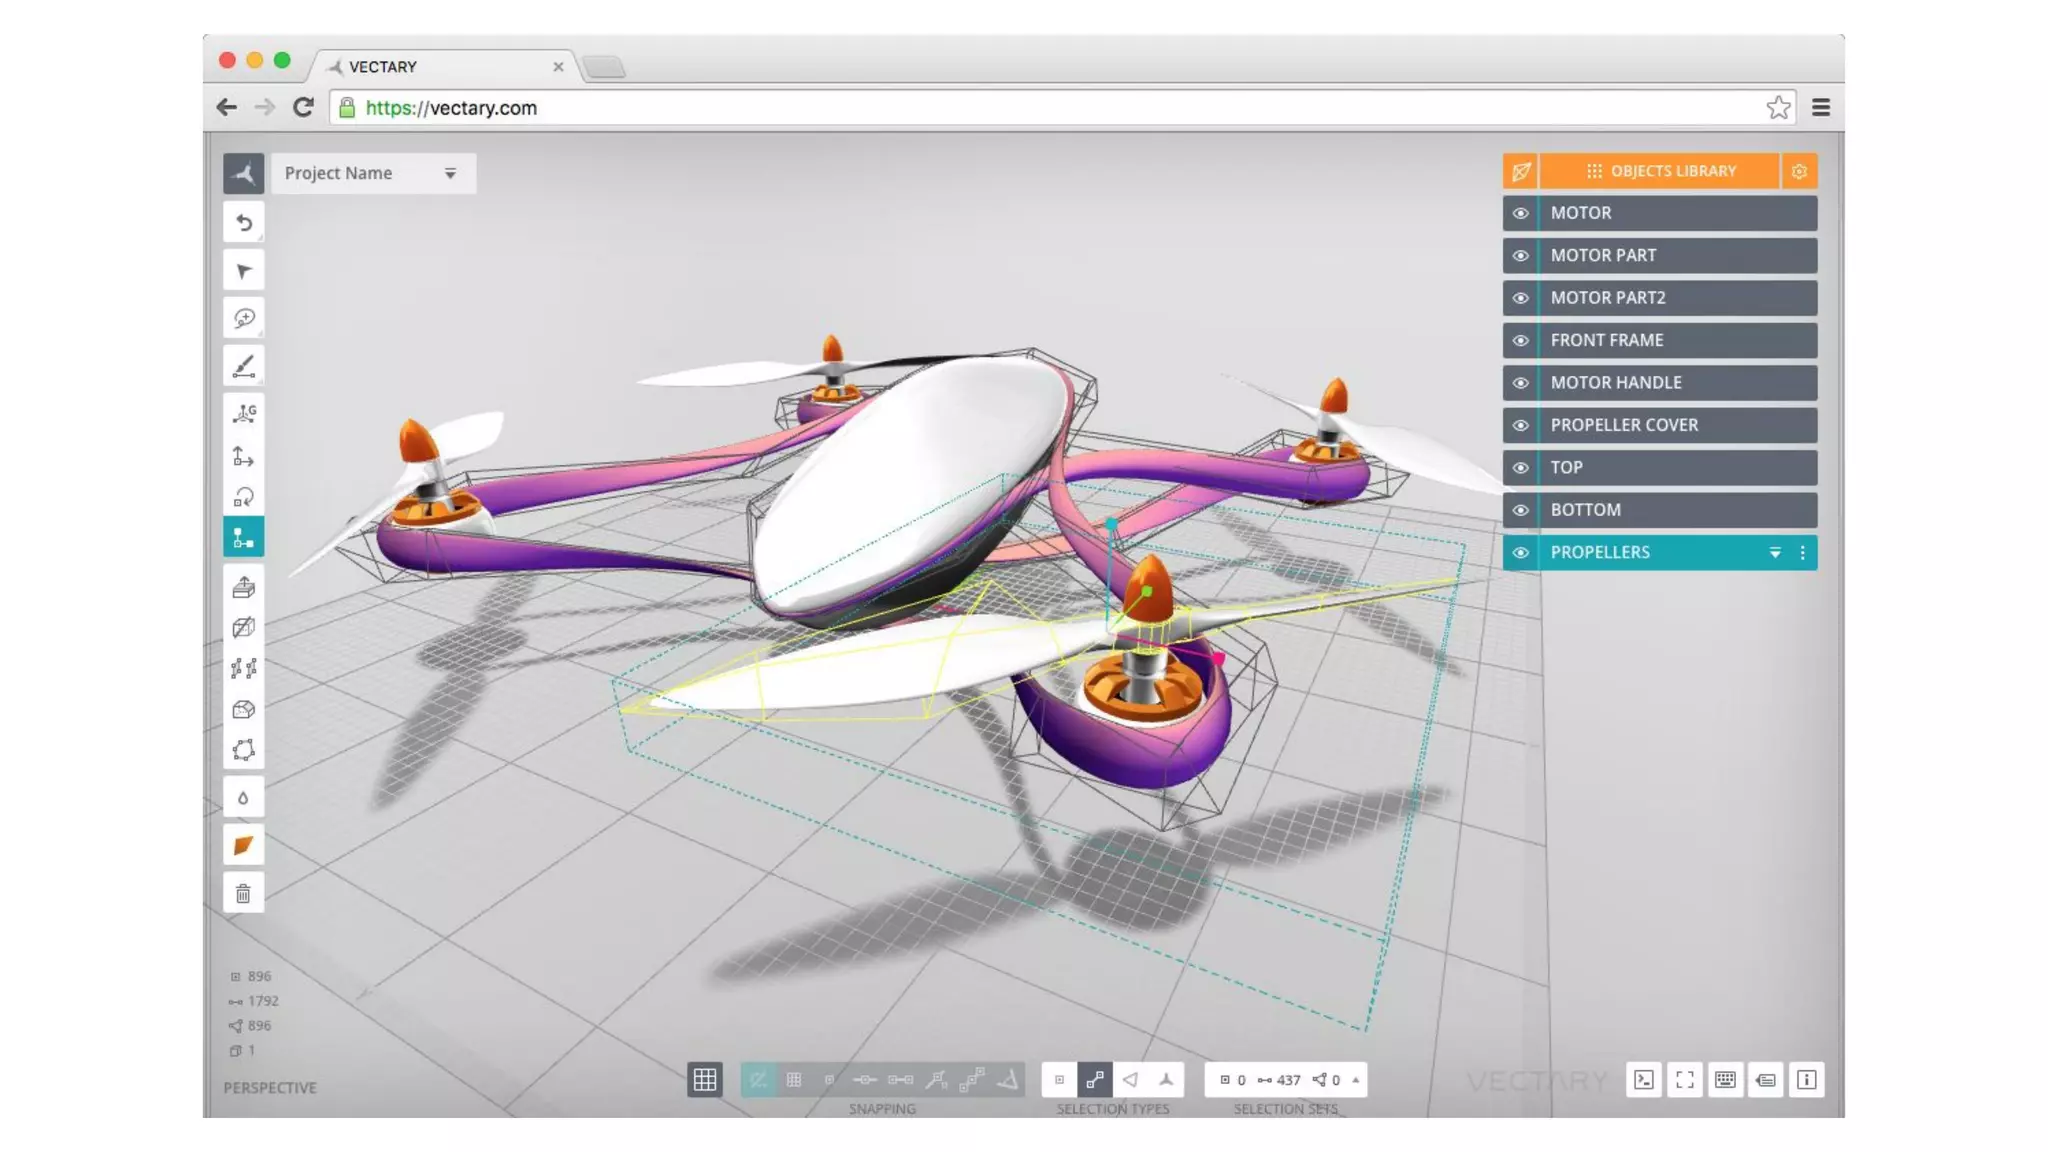This screenshot has width=2048, height=1152.
Task: Select the pencil draw tool
Action: (x=243, y=367)
